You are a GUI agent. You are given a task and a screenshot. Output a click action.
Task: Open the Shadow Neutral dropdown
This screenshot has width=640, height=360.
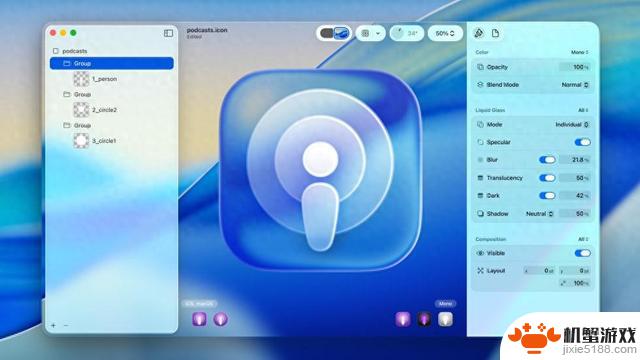(x=540, y=213)
